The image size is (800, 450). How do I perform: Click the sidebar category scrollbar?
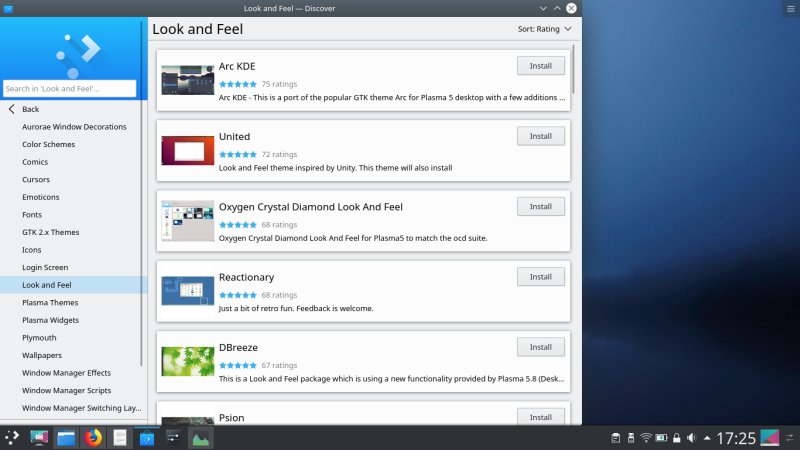click(141, 194)
